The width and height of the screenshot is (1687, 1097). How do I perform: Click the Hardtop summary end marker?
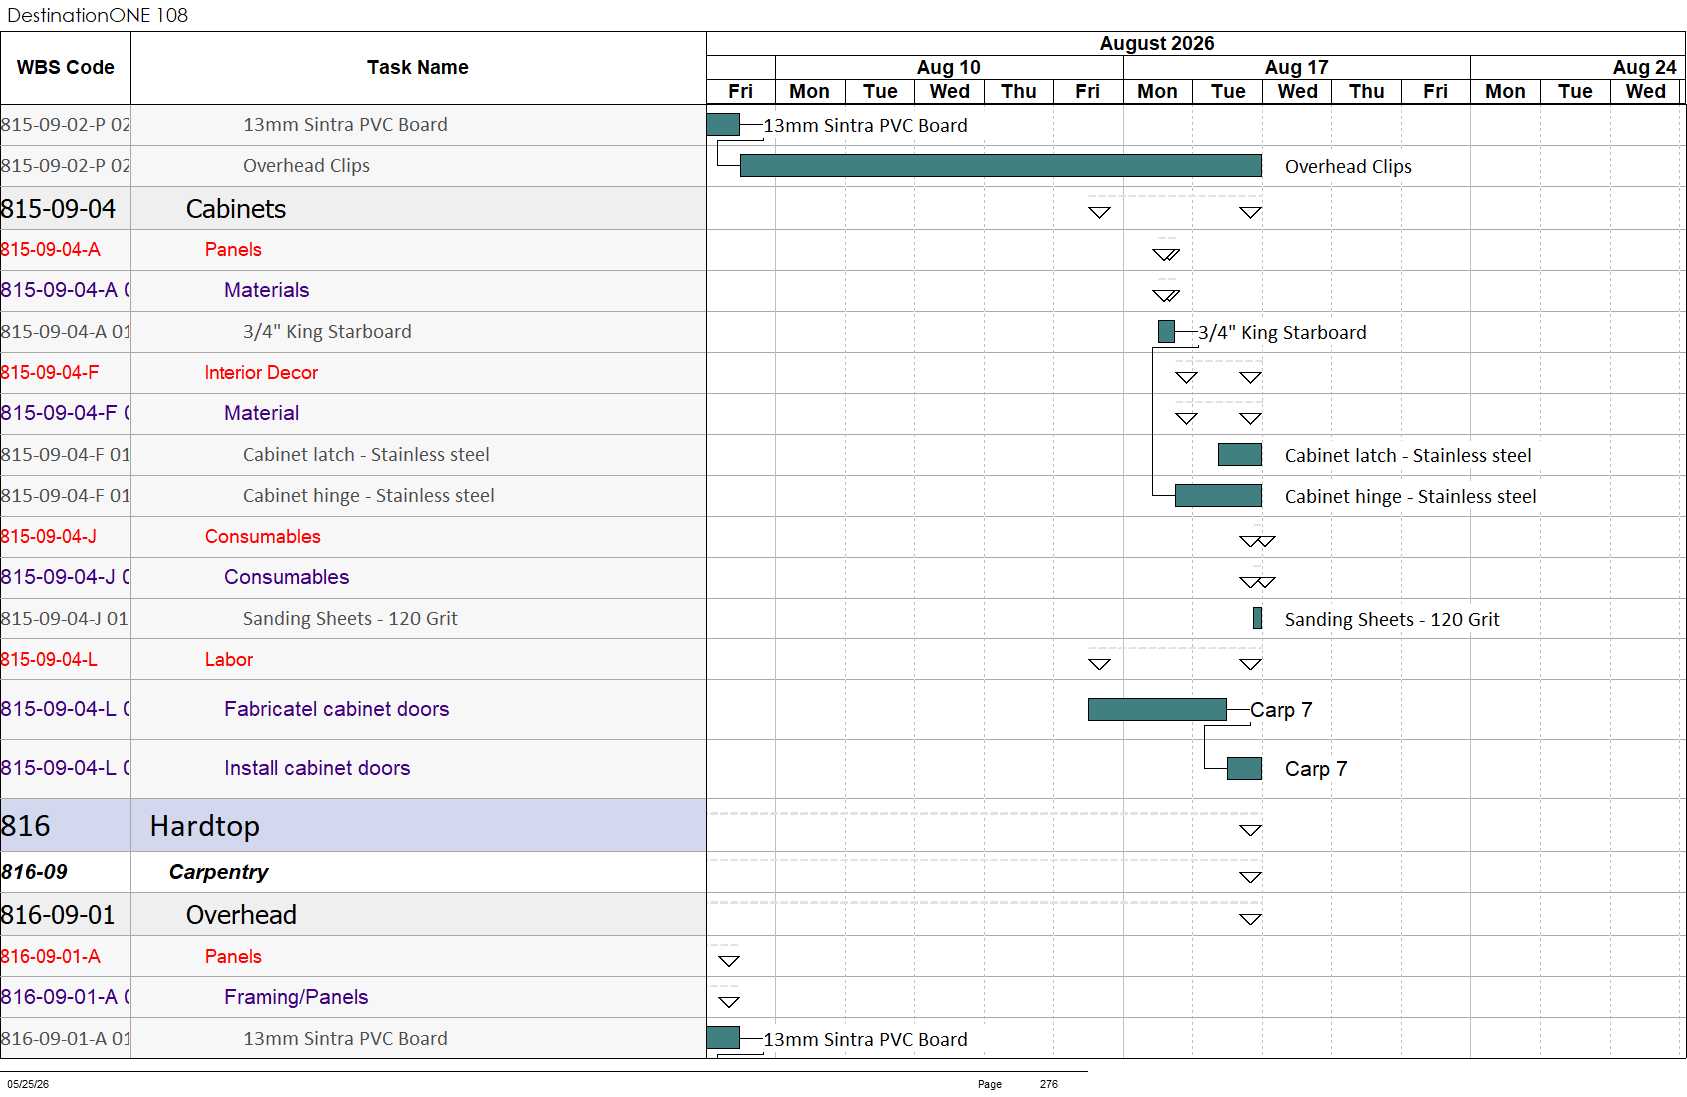[1250, 830]
